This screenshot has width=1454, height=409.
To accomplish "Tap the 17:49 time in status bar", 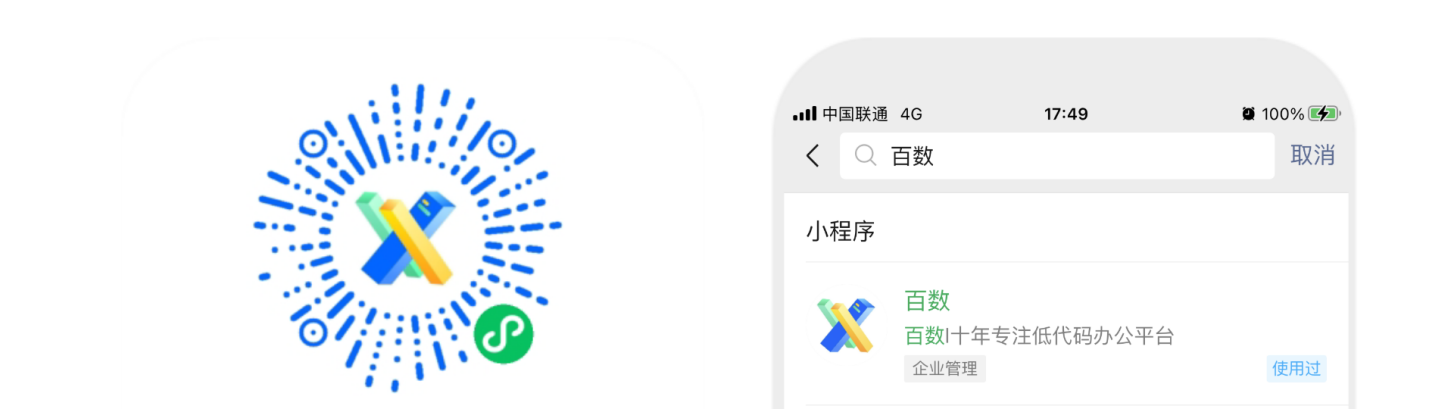I will coord(1066,114).
